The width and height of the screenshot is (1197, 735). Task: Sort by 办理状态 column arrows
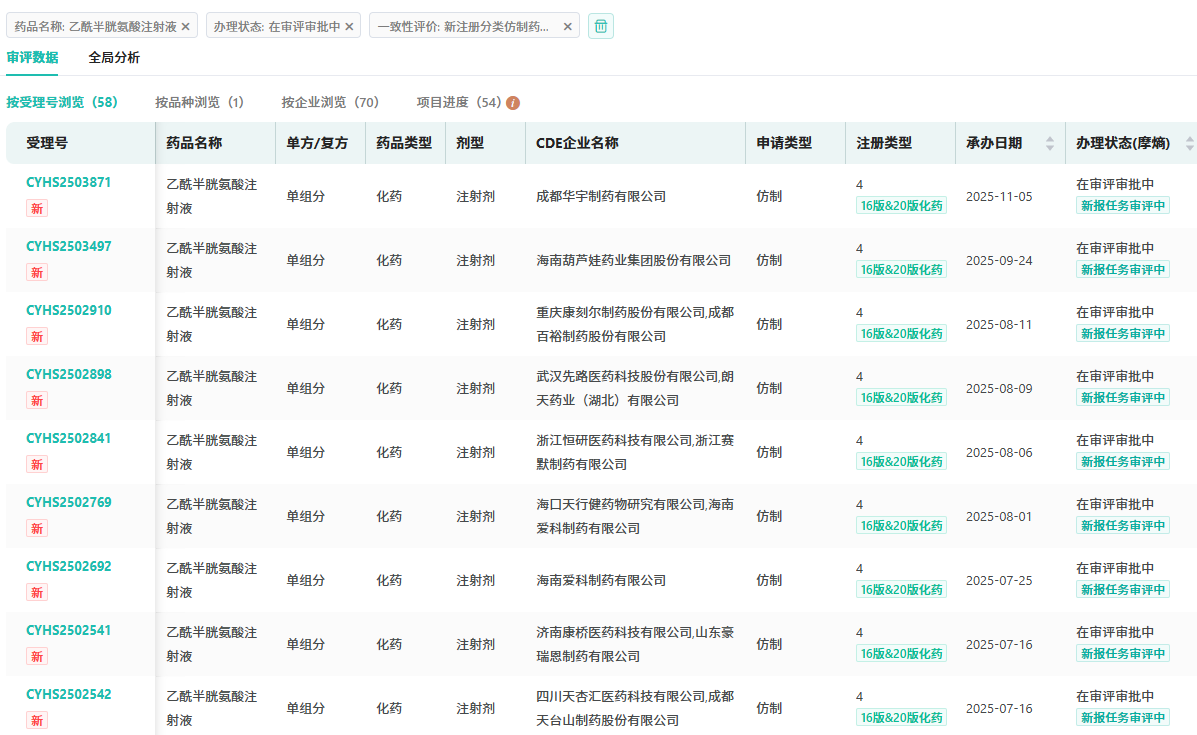(1189, 143)
